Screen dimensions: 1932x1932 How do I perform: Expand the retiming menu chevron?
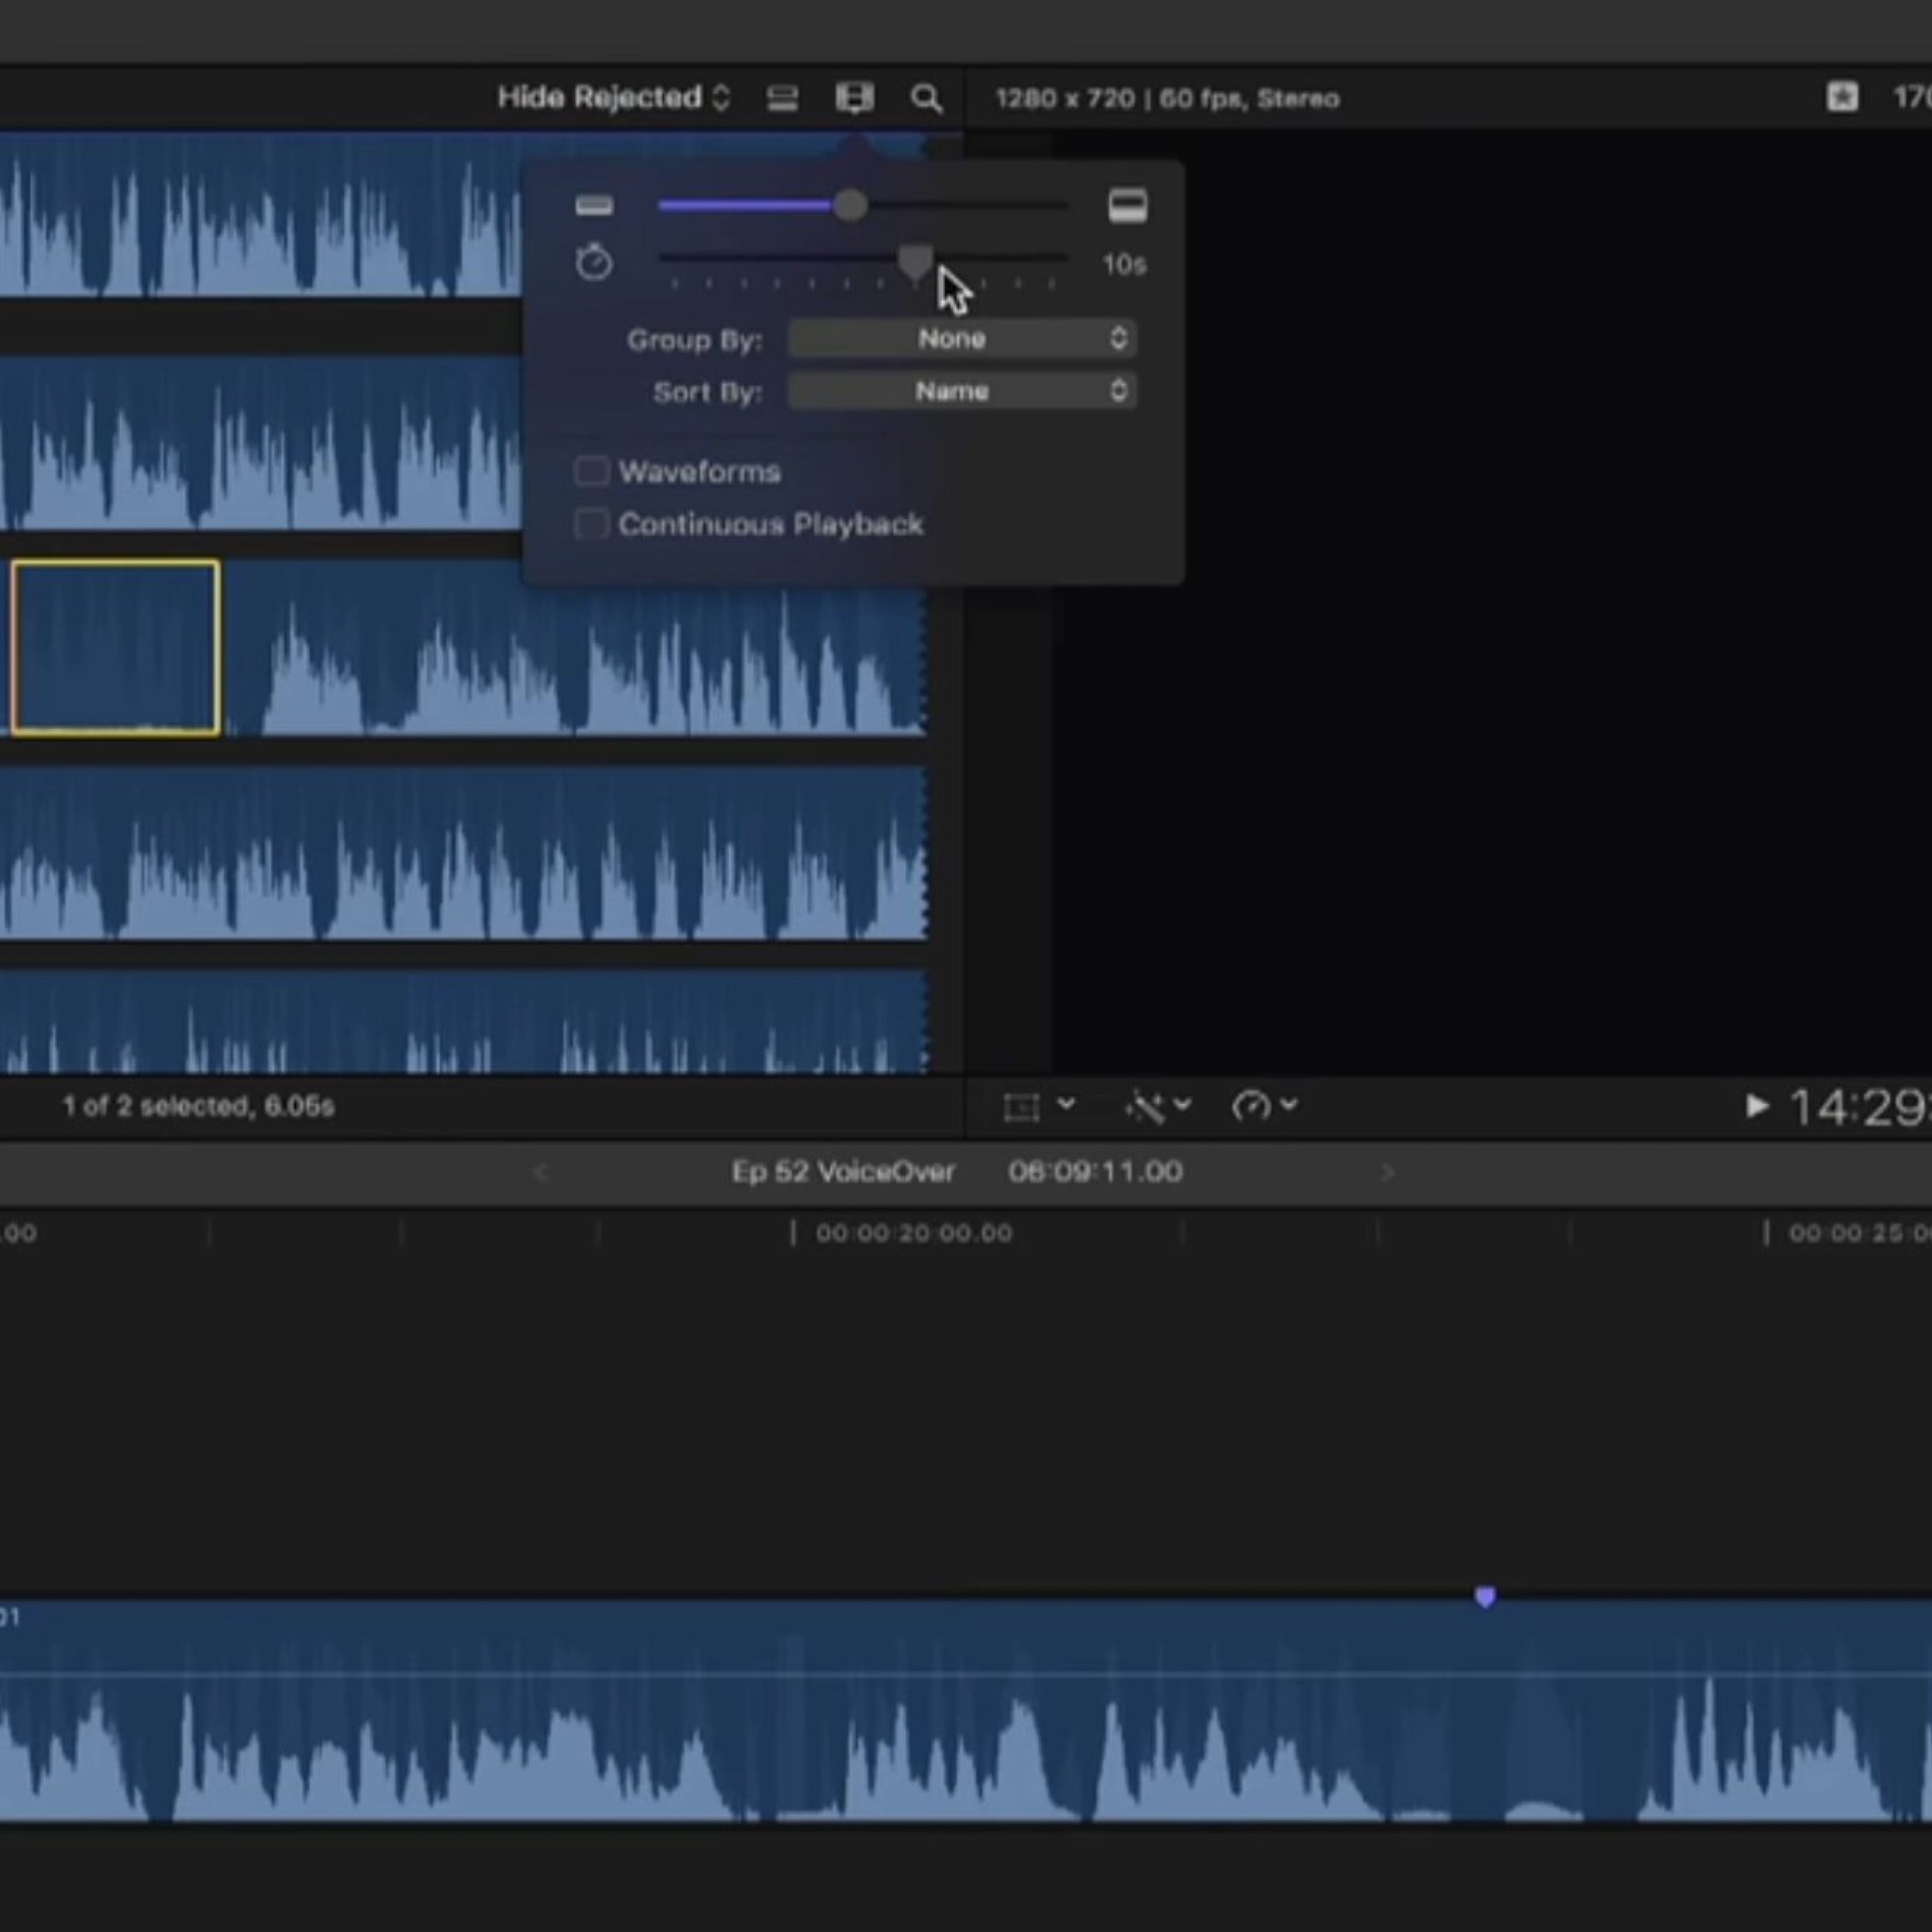pos(1289,1104)
